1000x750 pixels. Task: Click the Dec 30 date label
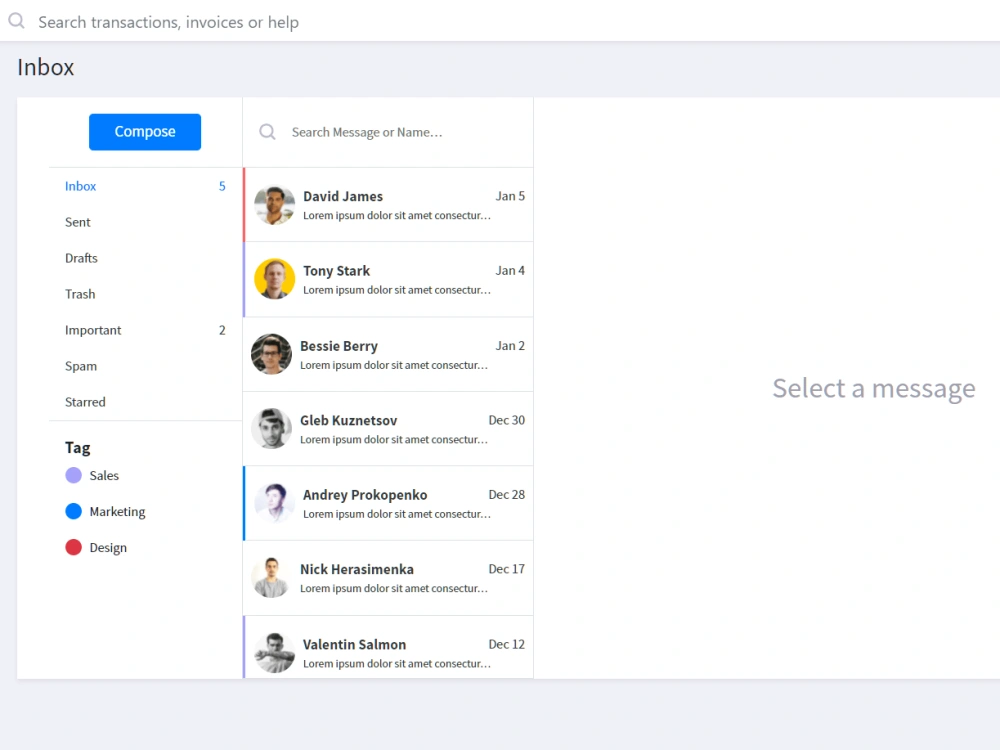(x=506, y=421)
